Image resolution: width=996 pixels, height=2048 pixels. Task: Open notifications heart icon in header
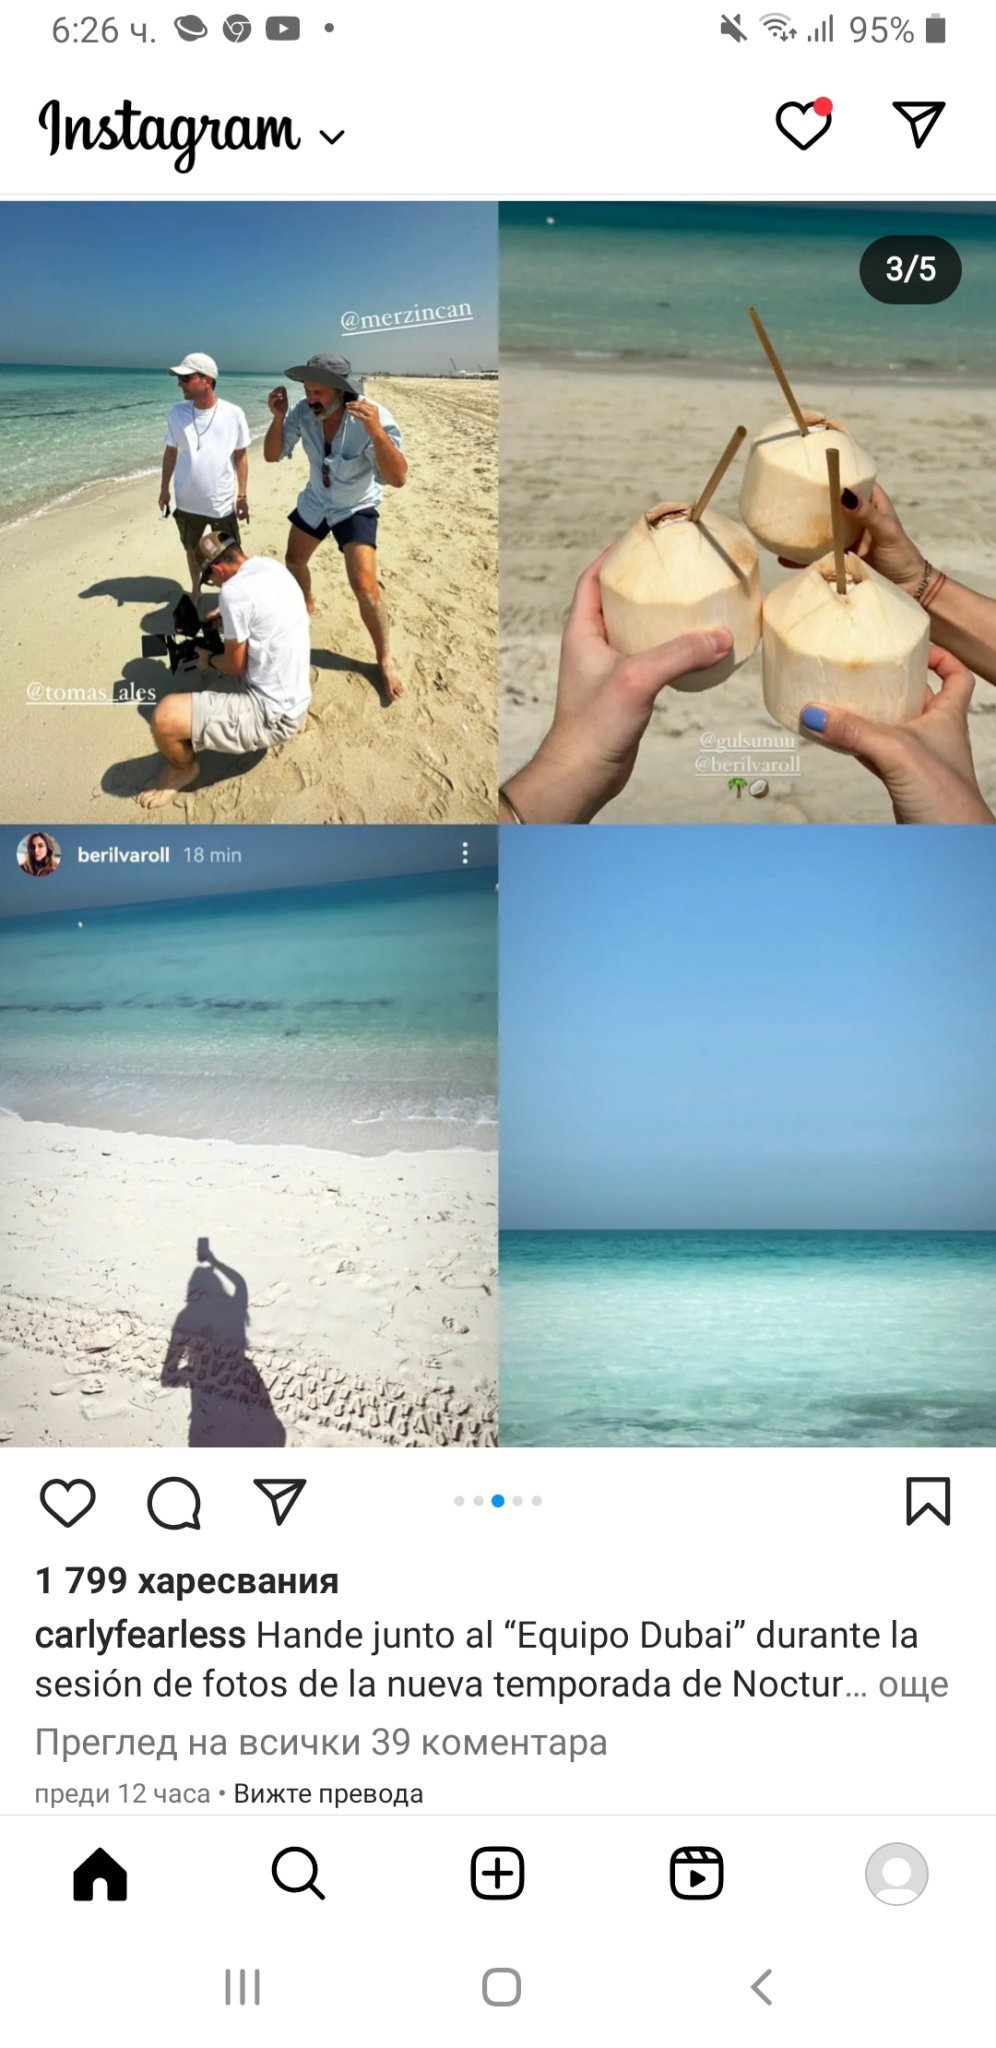804,125
